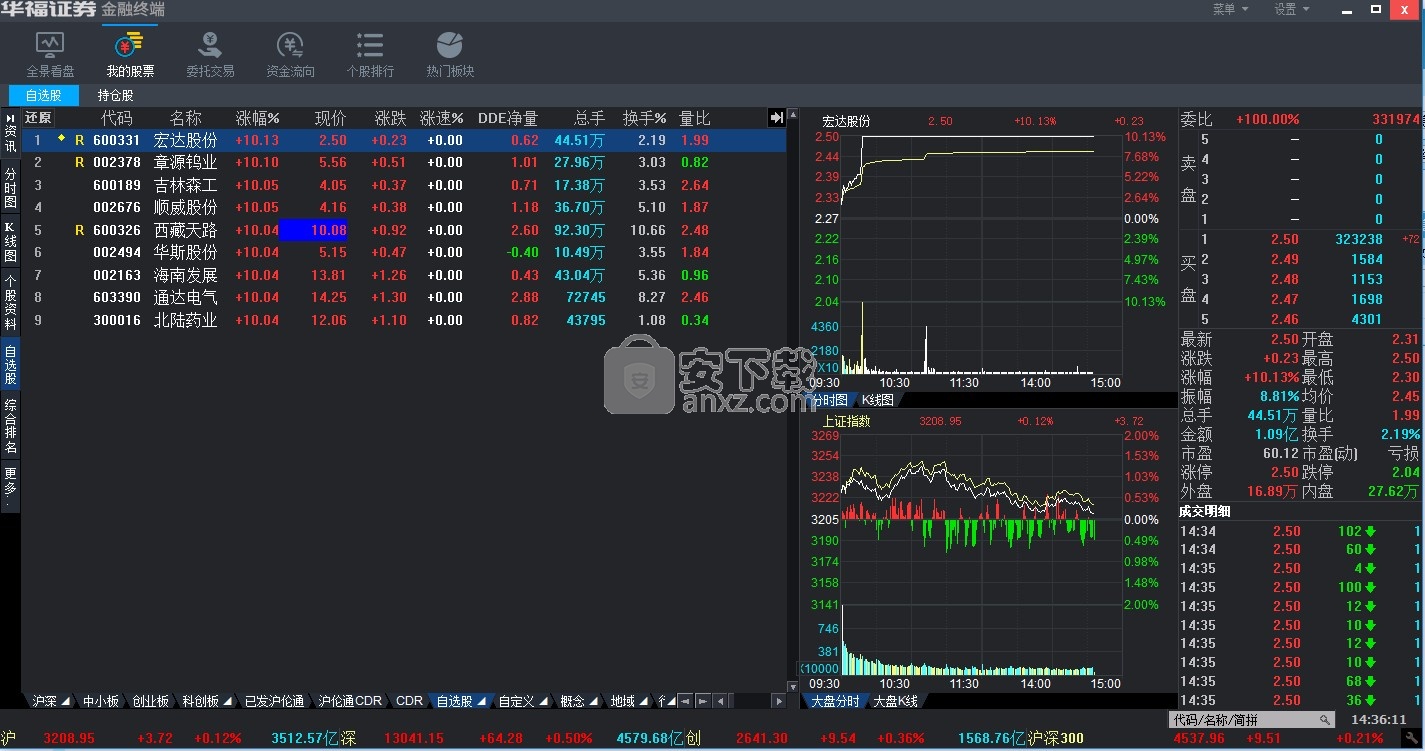Open the 资讯 sidebar tab
The image size is (1425, 751).
pyautogui.click(x=10, y=133)
